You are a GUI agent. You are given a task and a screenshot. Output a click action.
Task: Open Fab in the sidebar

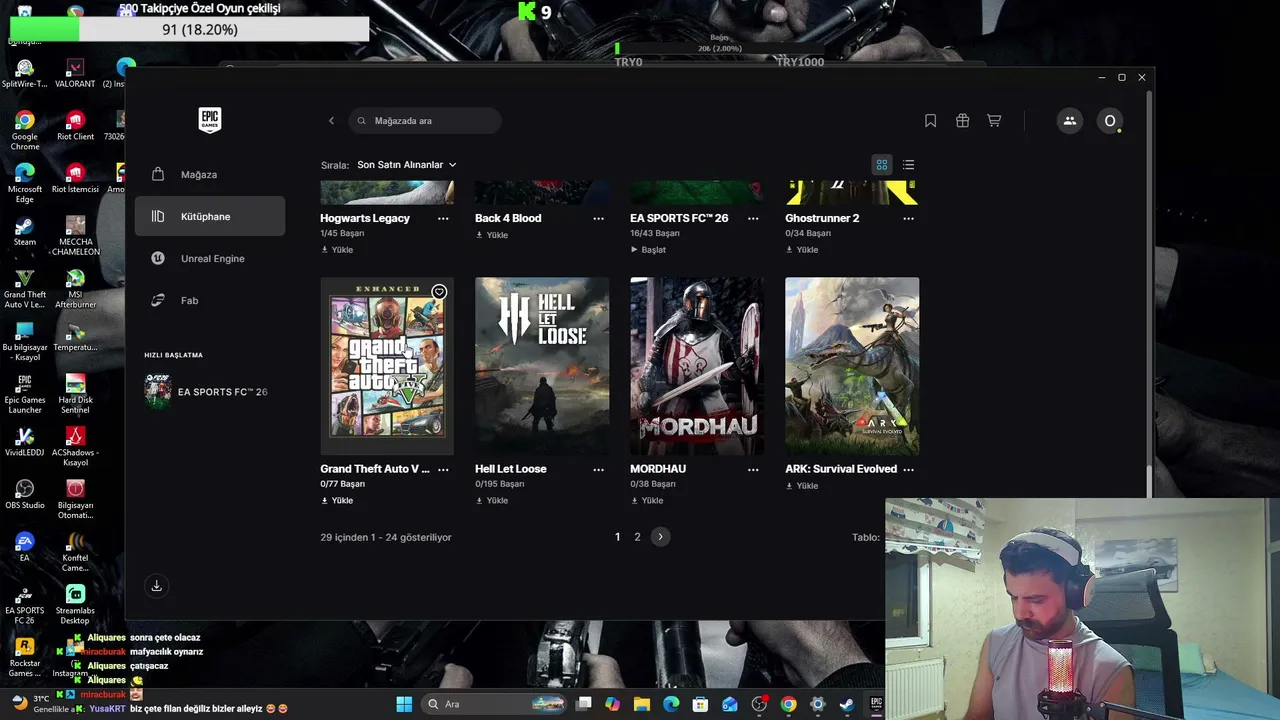[x=210, y=300]
